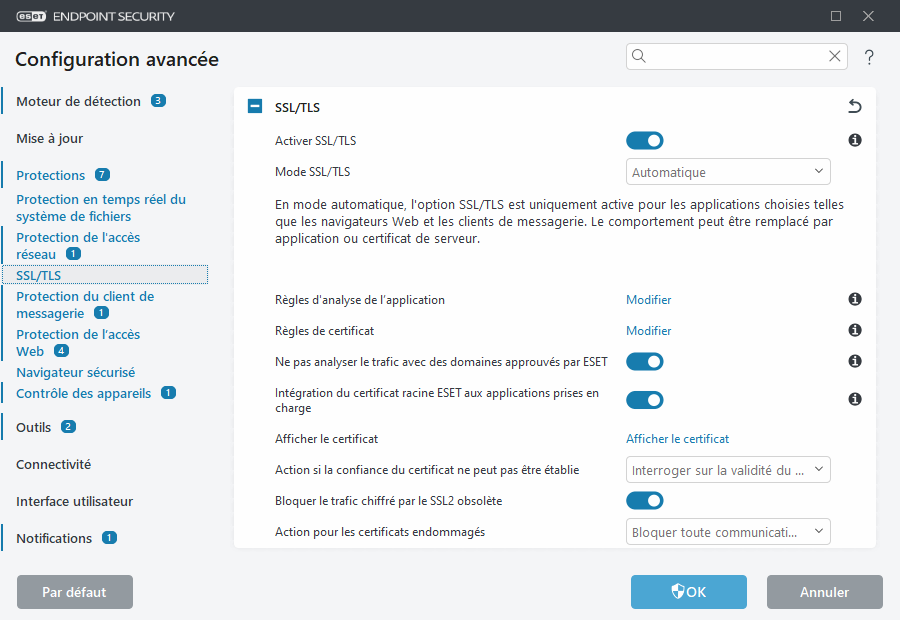Open dropdown for damaged certificates action
This screenshot has height=620, width=900.
pos(728,532)
